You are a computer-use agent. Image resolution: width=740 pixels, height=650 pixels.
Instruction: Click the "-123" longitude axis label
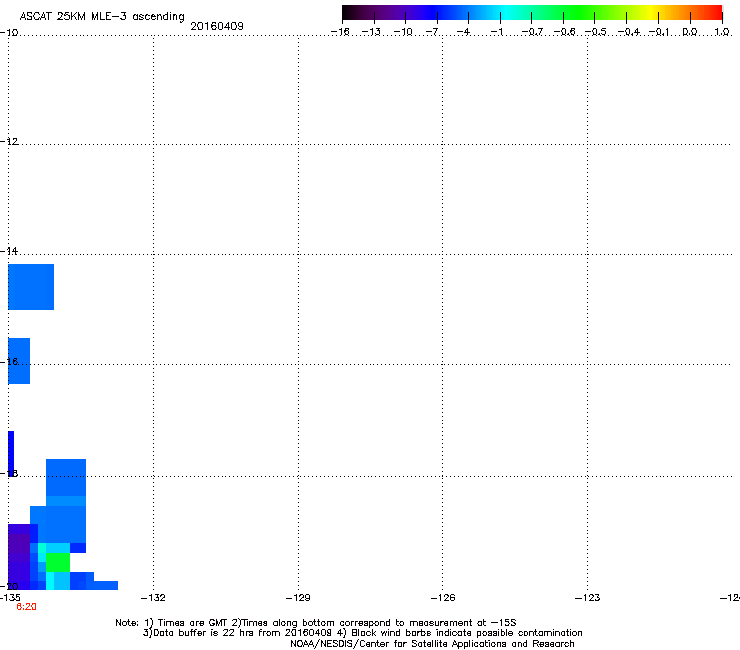(x=588, y=598)
